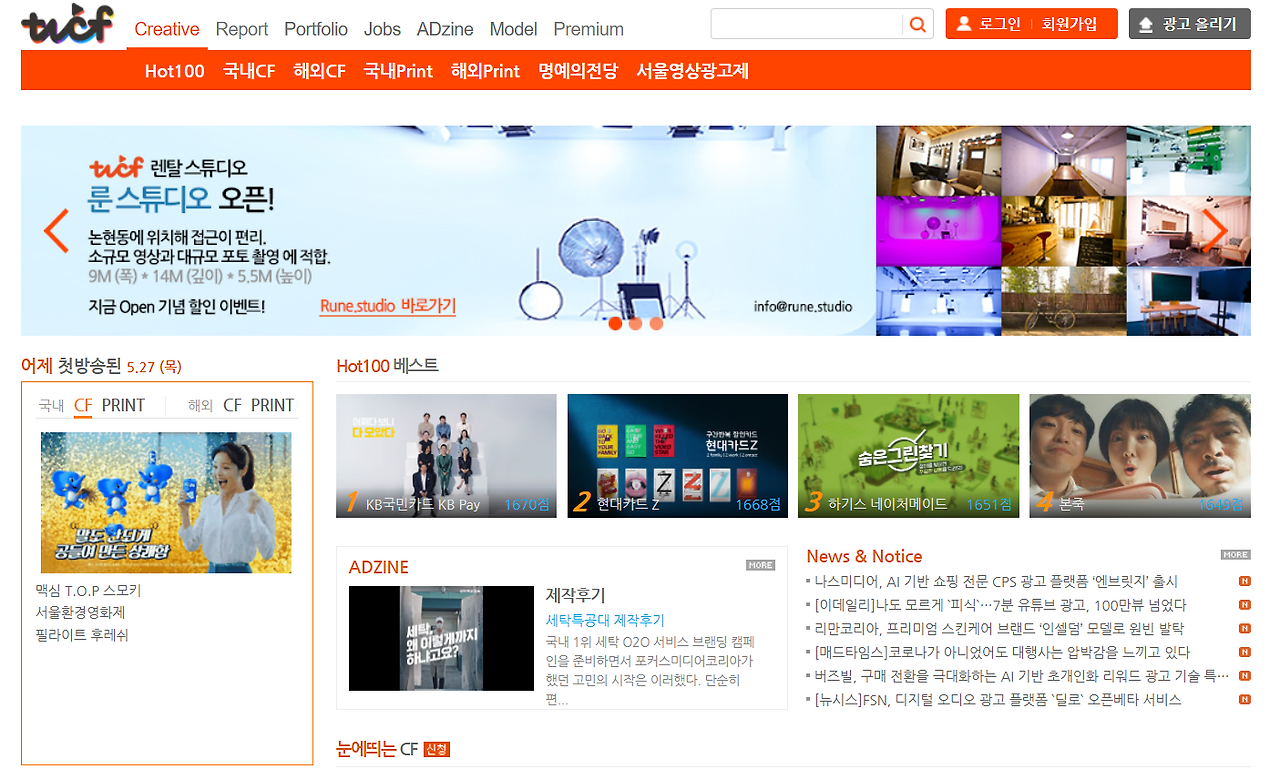1280x769 pixels.
Task: Open the Jobs tab
Action: pos(382,29)
